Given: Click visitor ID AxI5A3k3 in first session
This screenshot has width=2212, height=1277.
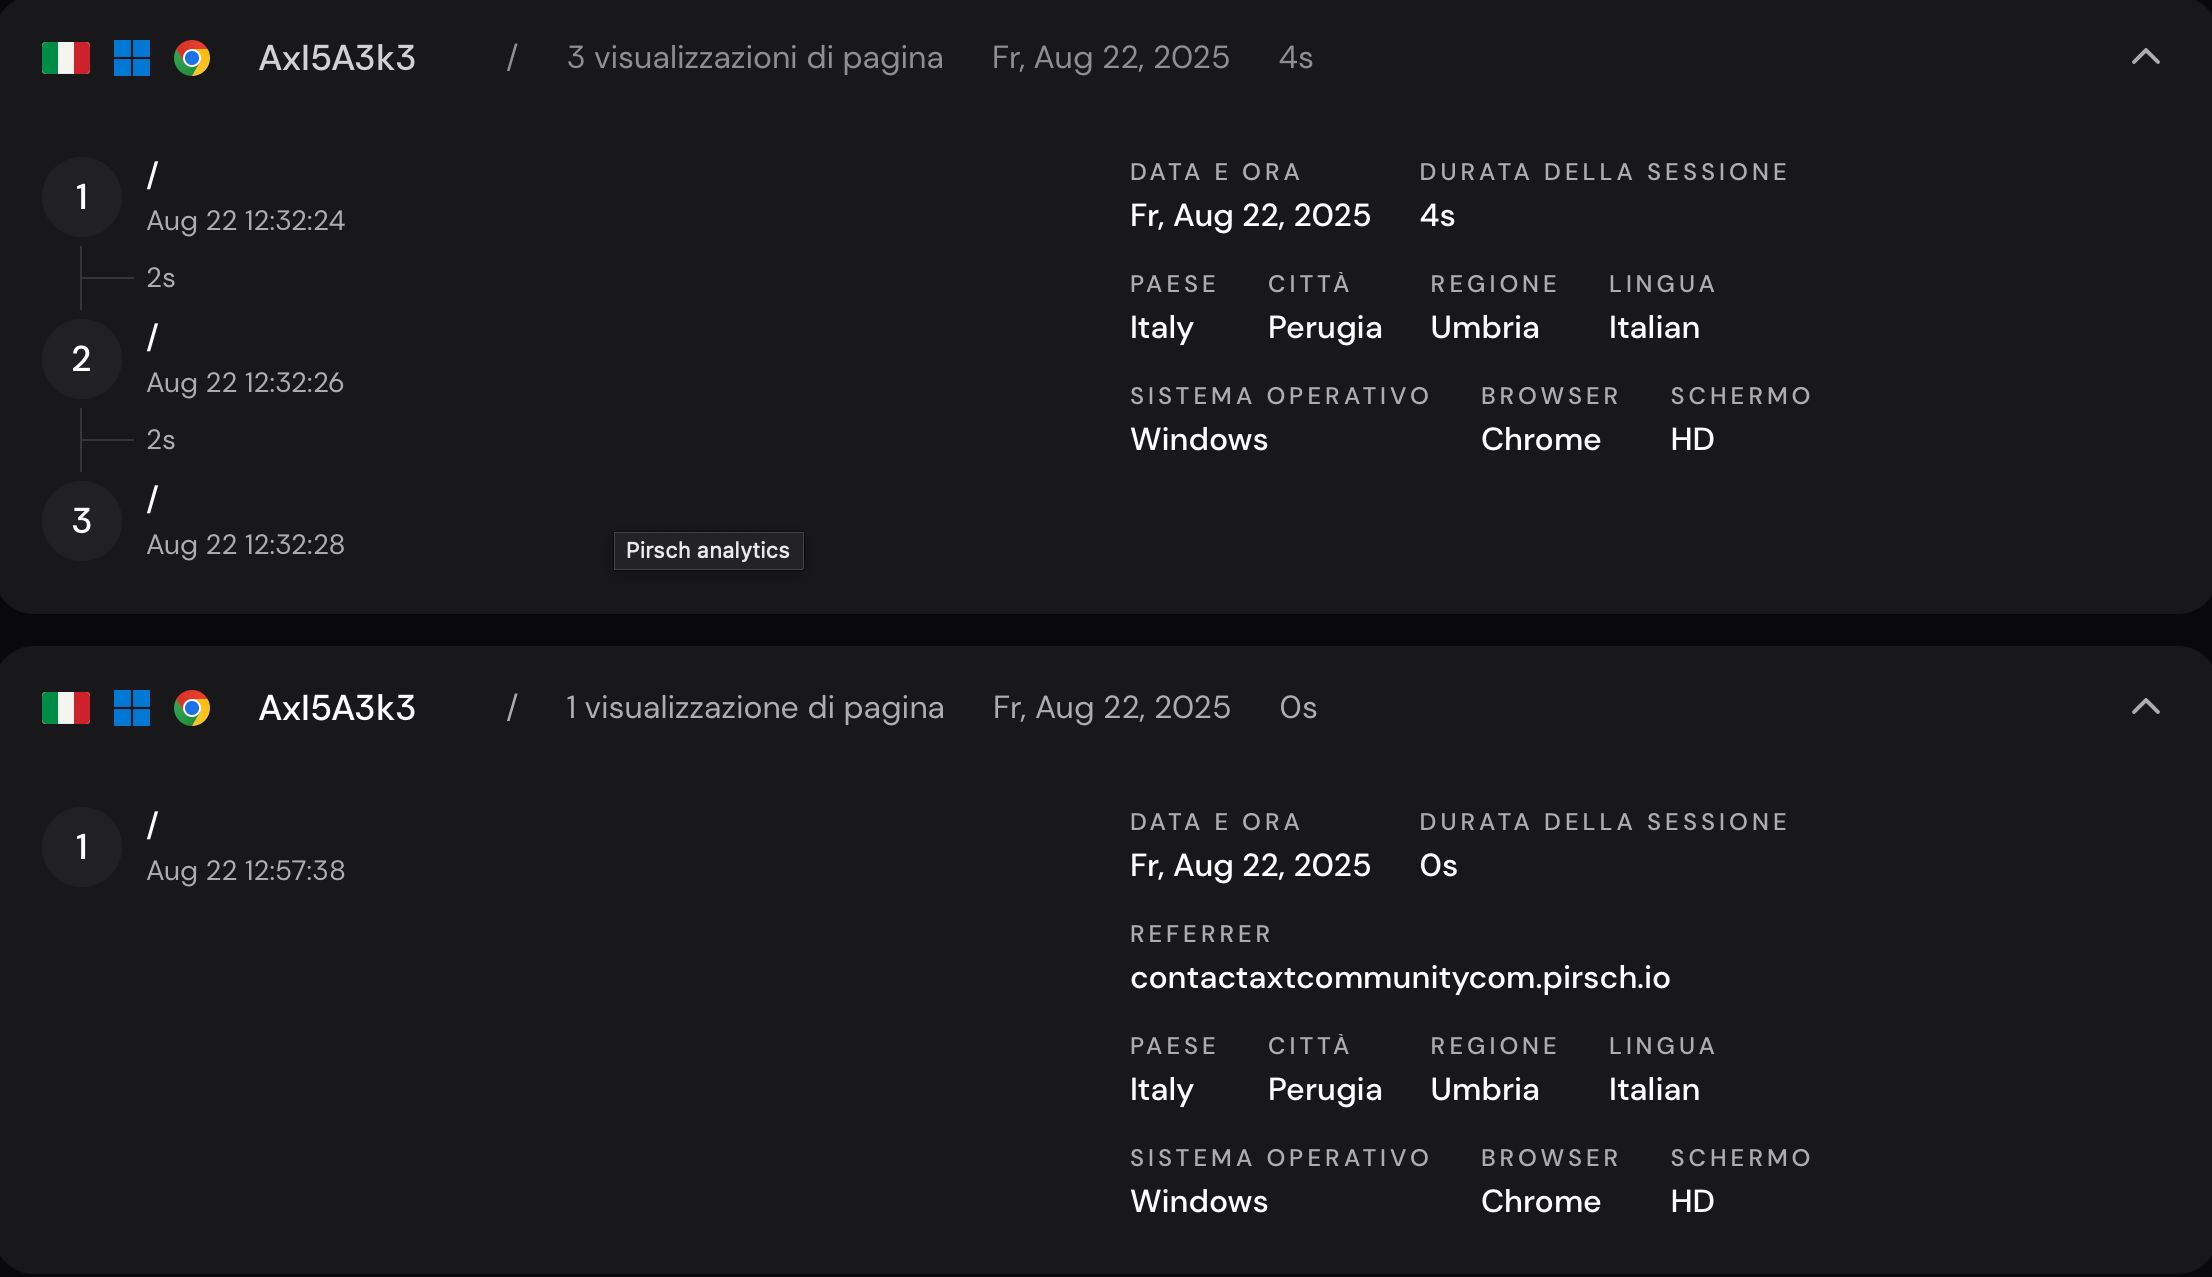Looking at the screenshot, I should tap(337, 58).
